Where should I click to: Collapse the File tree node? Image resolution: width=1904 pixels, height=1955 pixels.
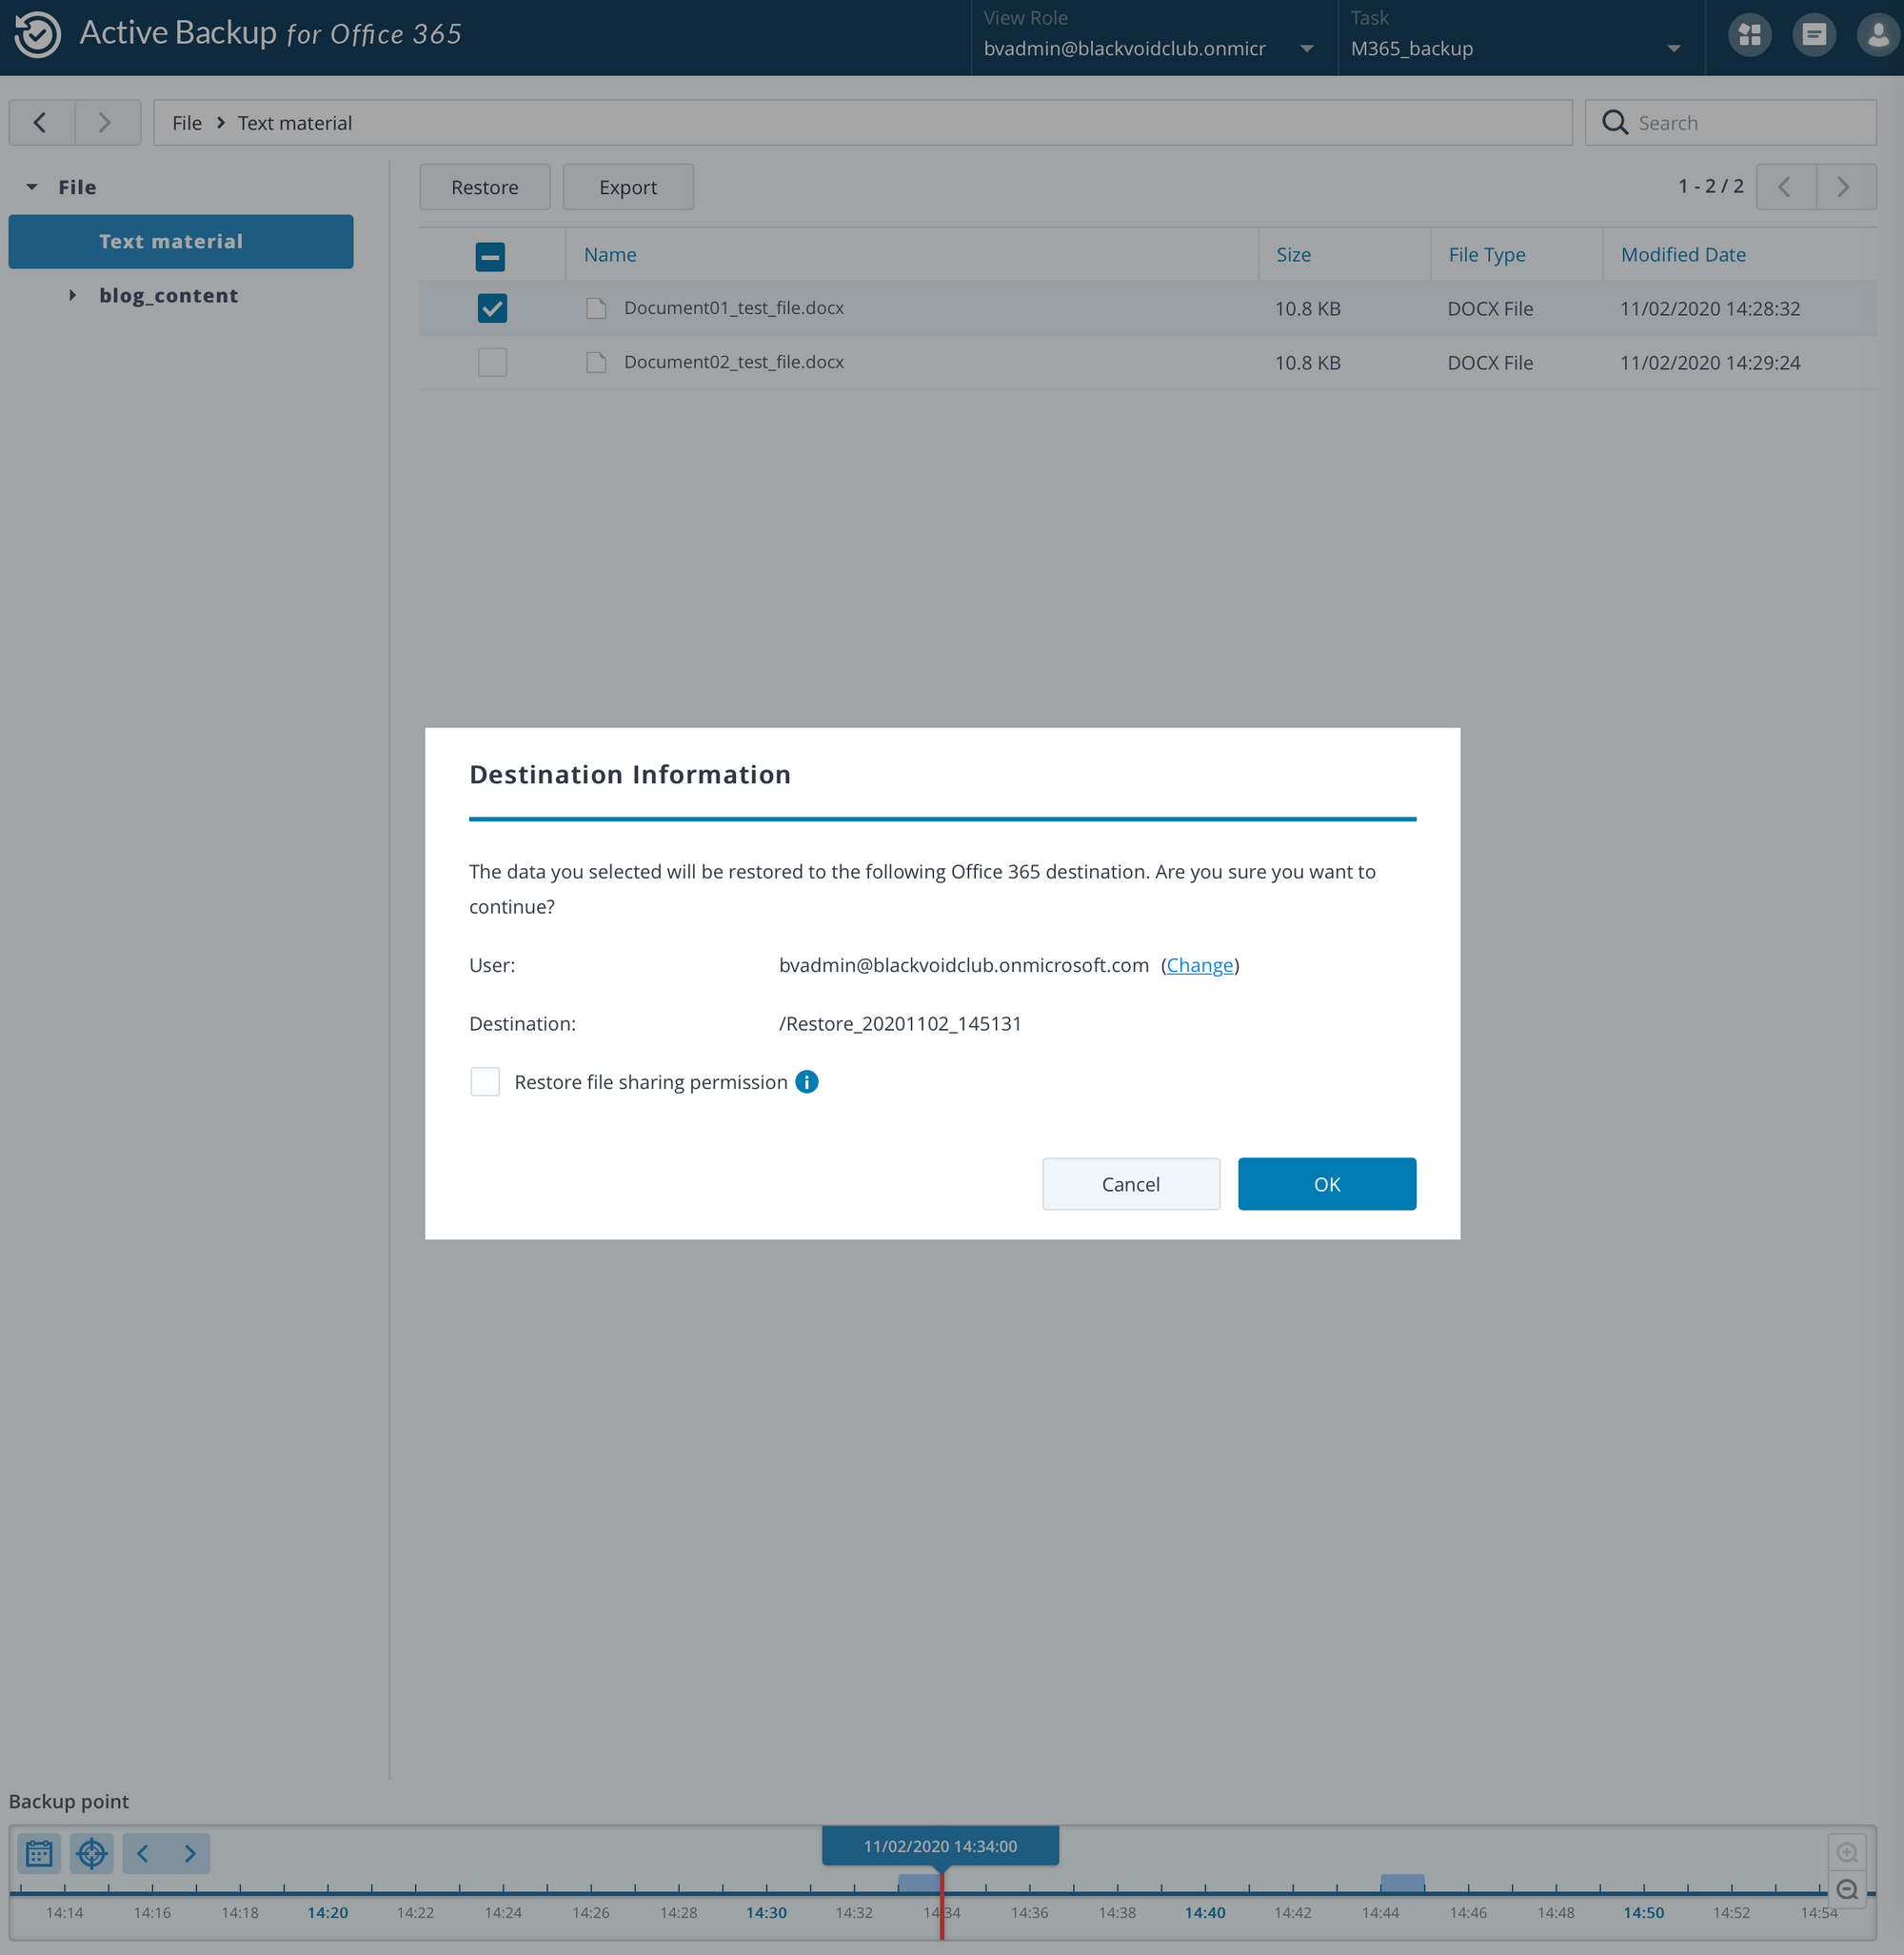pos(32,187)
